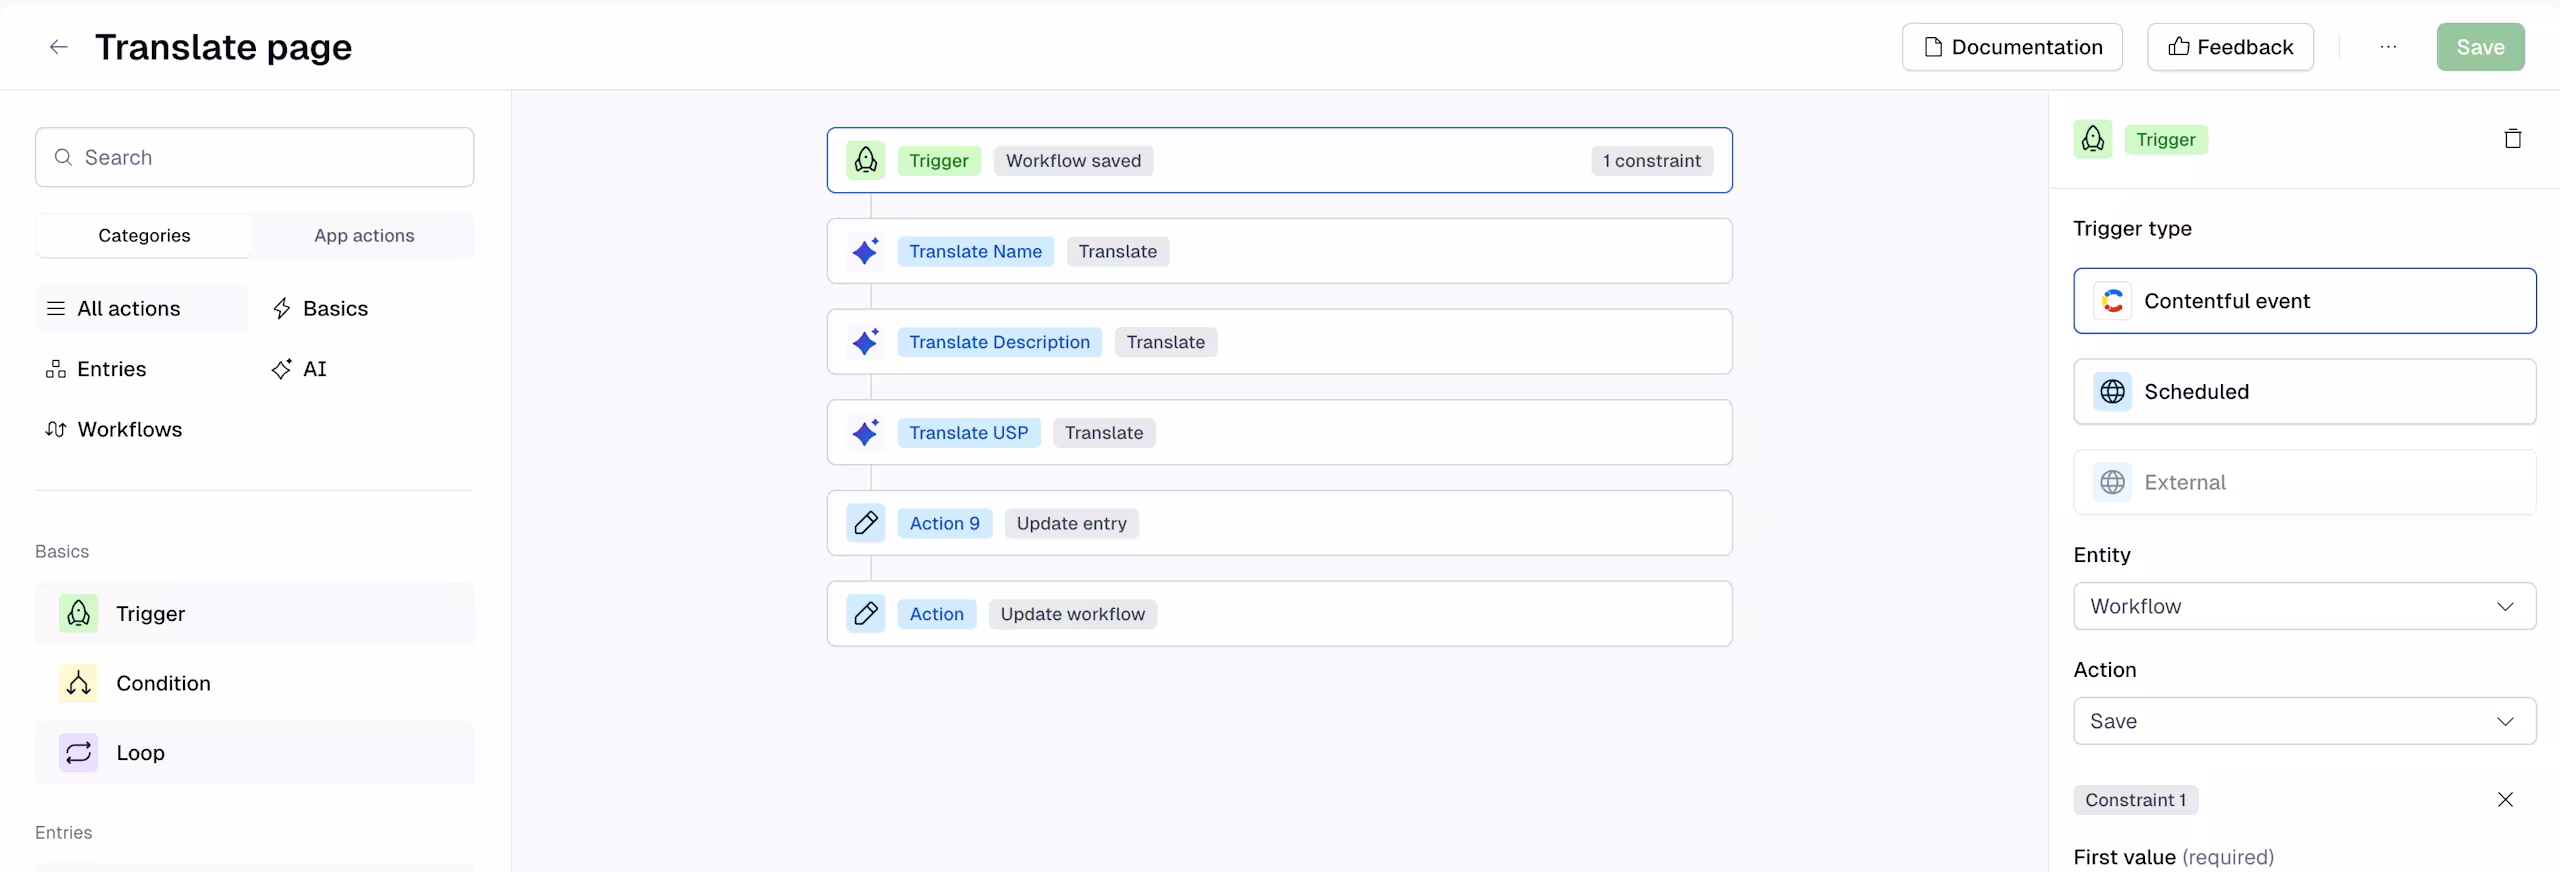Select Scheduled trigger type
This screenshot has width=2560, height=872.
point(2304,391)
